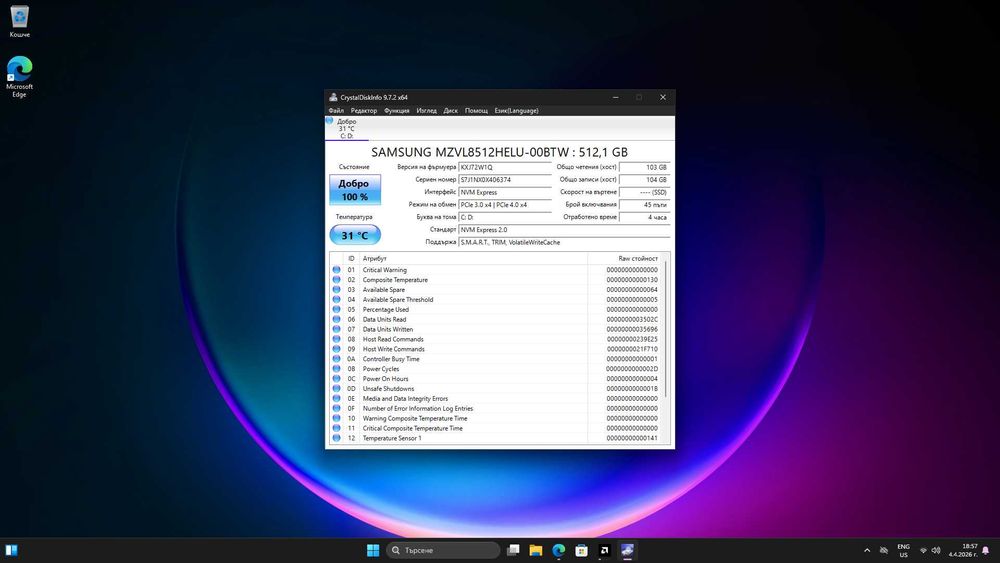1000x563 pixels.
Task: Select the Warning Composite Temperature Time row
Action: pos(496,418)
